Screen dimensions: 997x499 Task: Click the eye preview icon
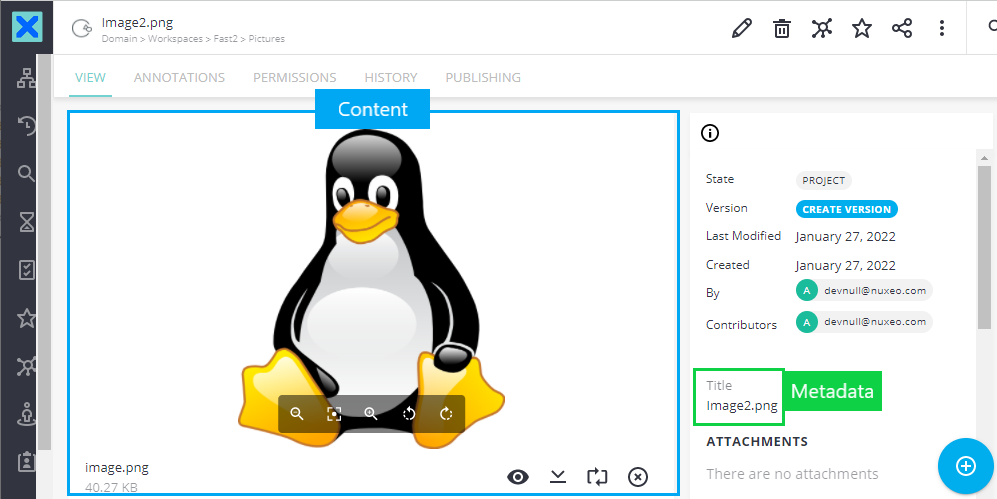click(x=518, y=477)
